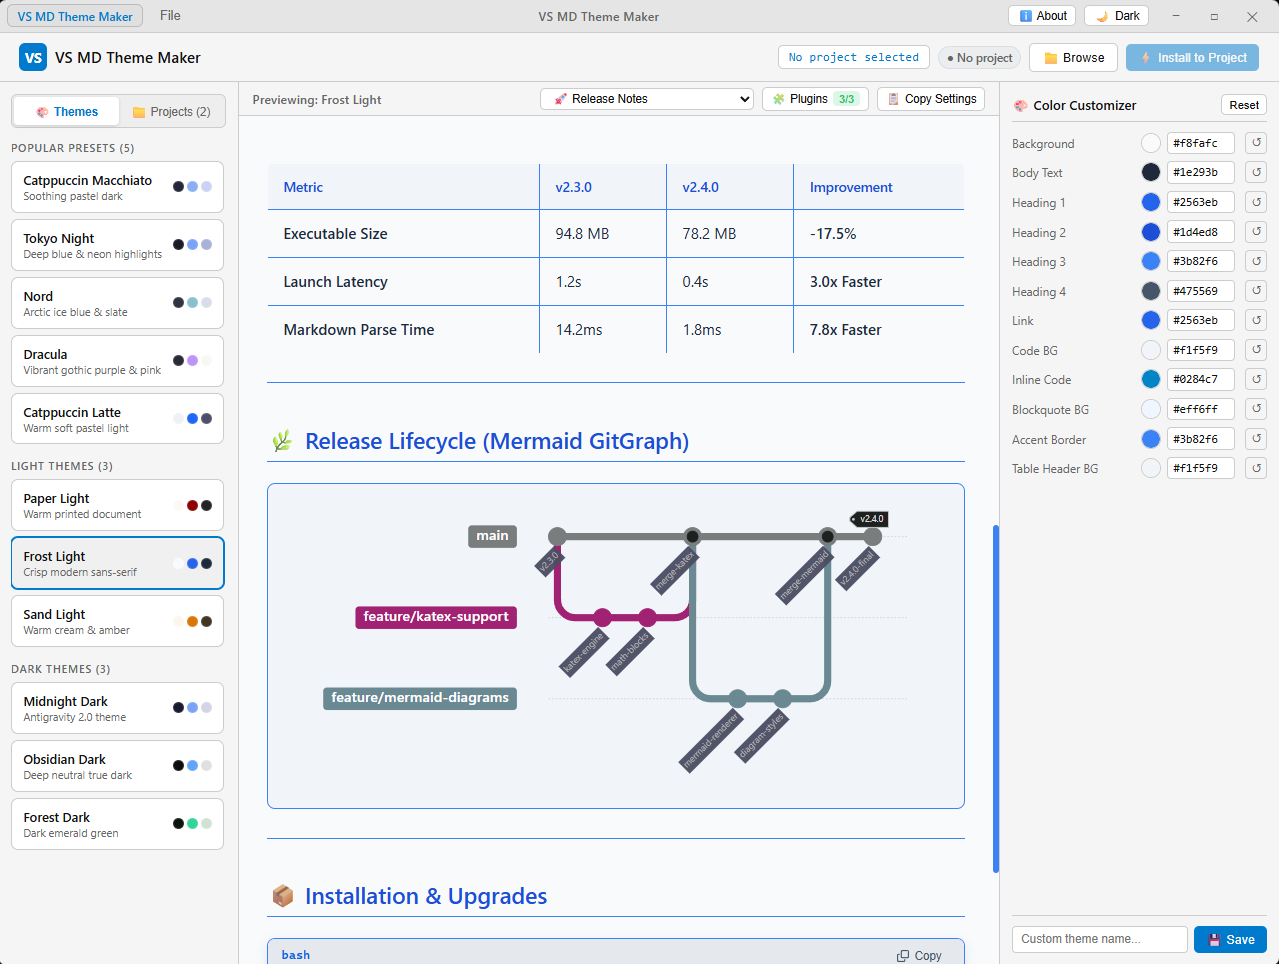Click the No project selected field
The height and width of the screenshot is (964, 1279).
(854, 57)
